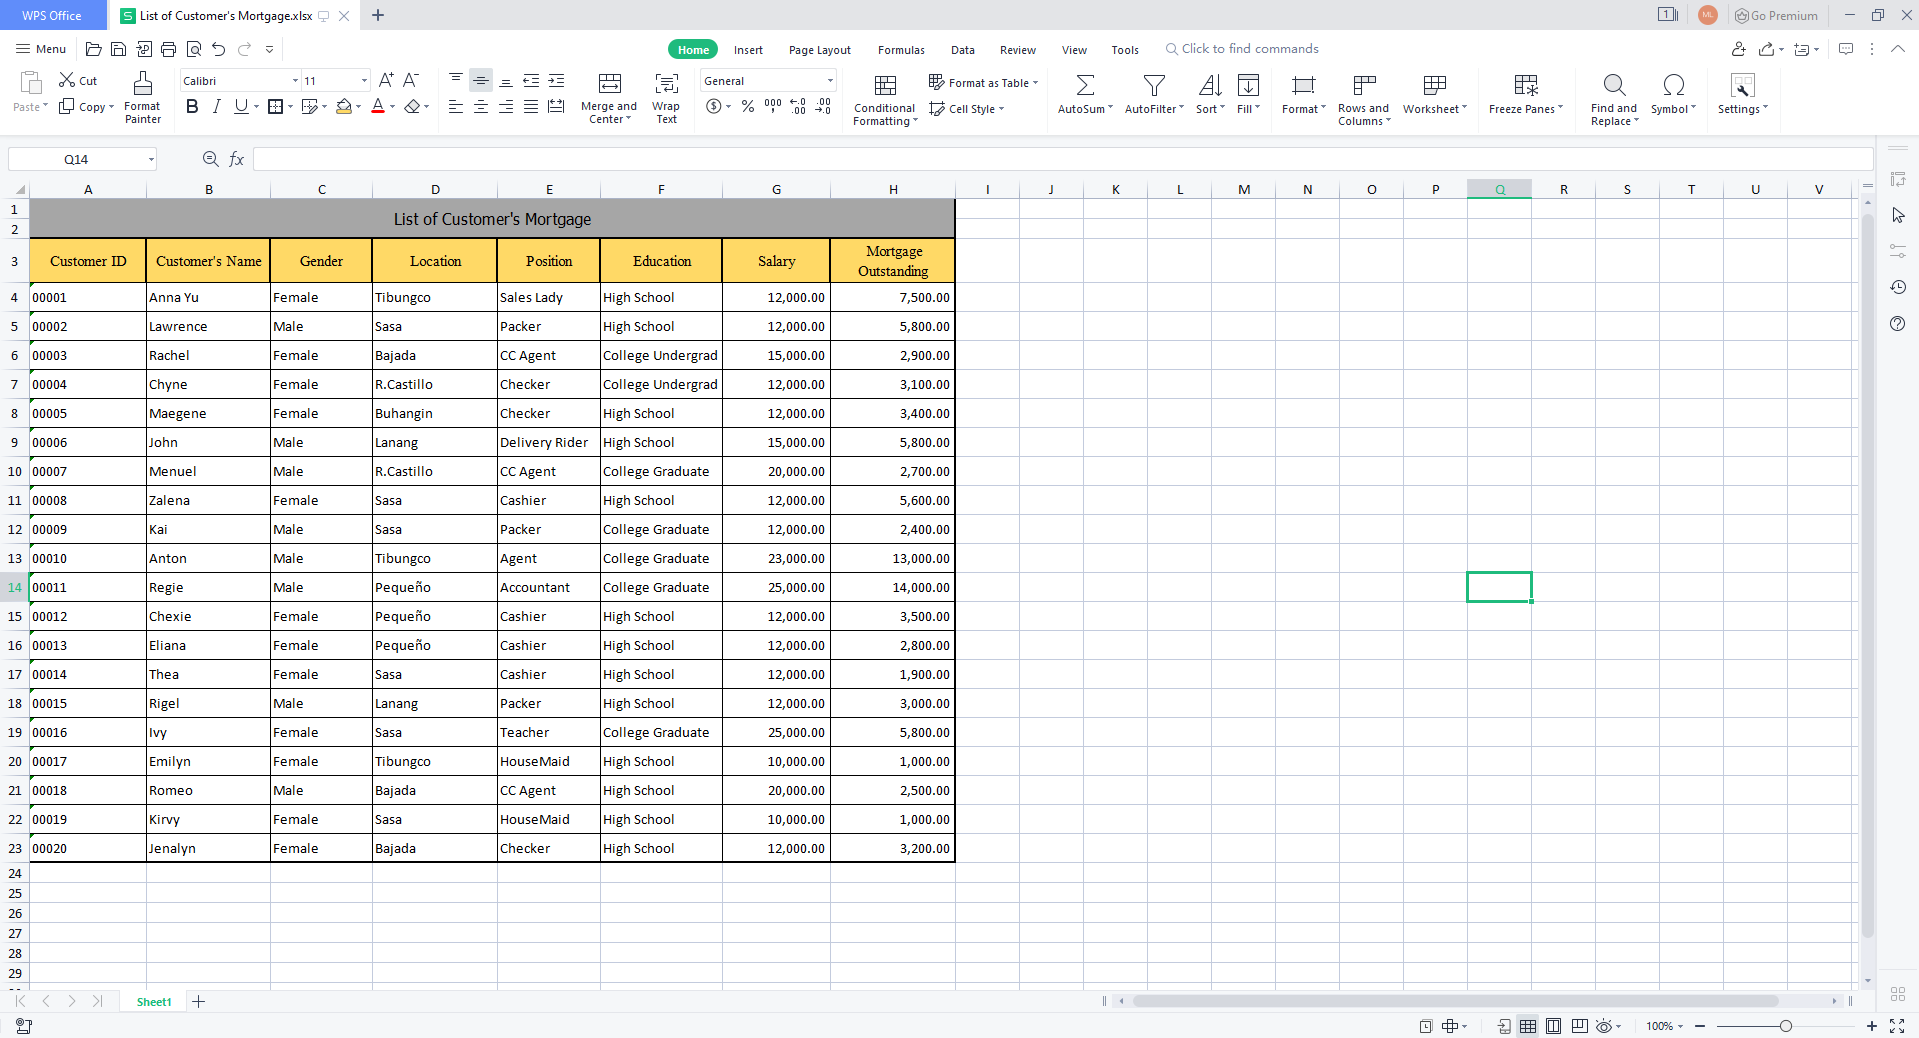This screenshot has width=1919, height=1038.
Task: Open the main Menu button
Action: (41, 49)
